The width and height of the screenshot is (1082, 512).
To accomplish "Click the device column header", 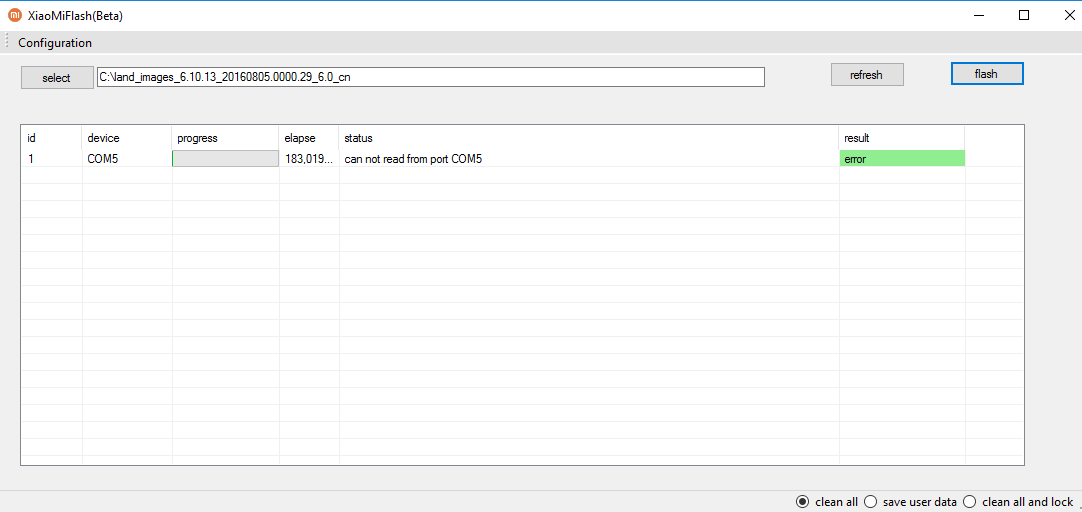I will click(127, 138).
